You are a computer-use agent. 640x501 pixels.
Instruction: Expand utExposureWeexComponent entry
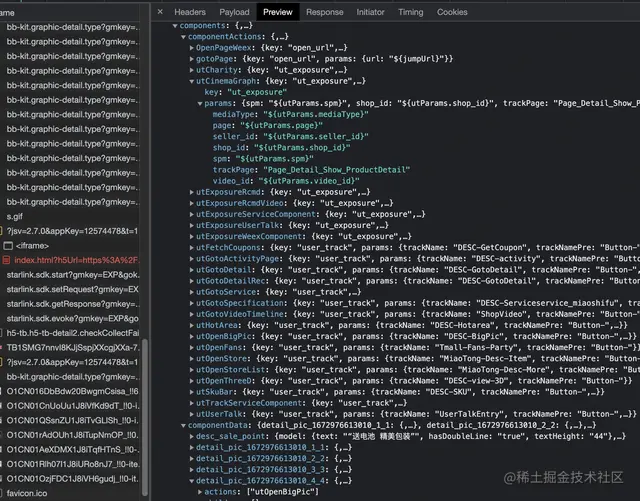(191, 236)
